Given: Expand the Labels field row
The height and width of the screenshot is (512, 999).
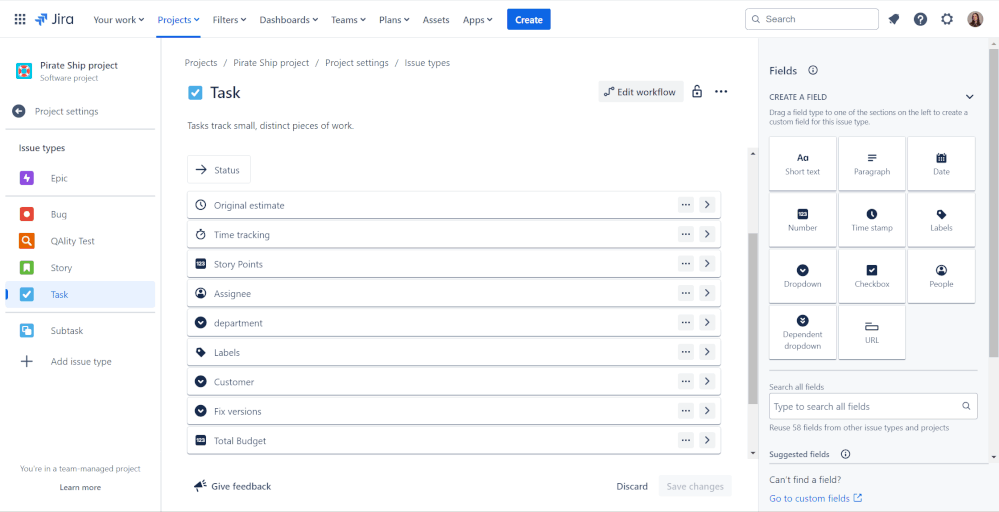Looking at the screenshot, I should (x=707, y=352).
